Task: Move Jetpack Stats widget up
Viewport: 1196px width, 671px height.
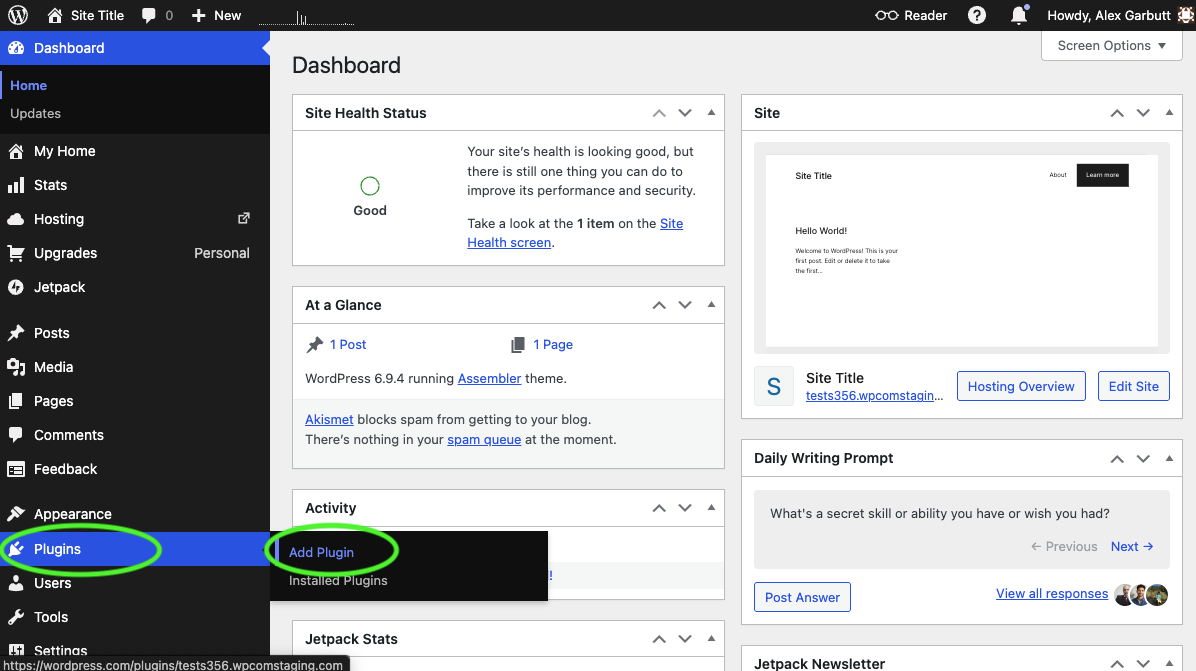Action: point(659,639)
